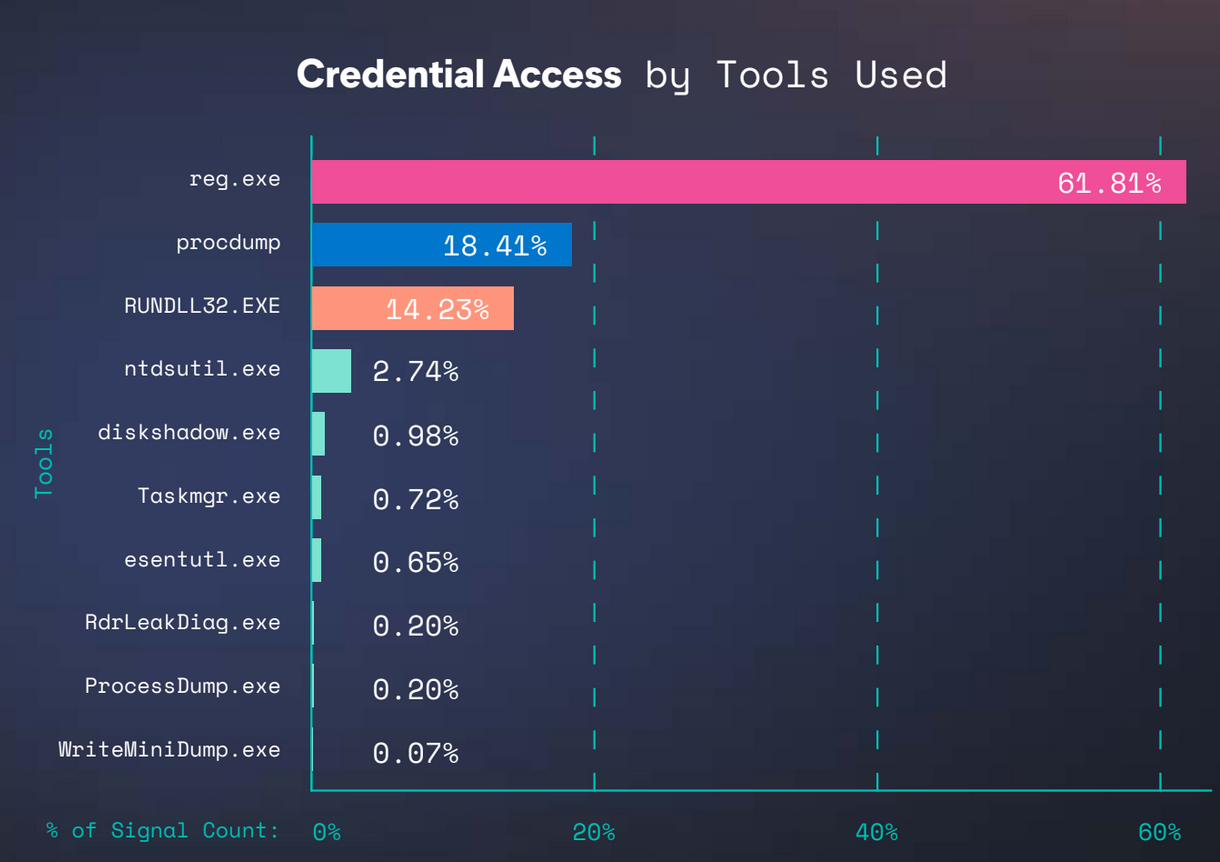Click the 0.07% value label
The width and height of the screenshot is (1220, 862).
click(x=416, y=752)
